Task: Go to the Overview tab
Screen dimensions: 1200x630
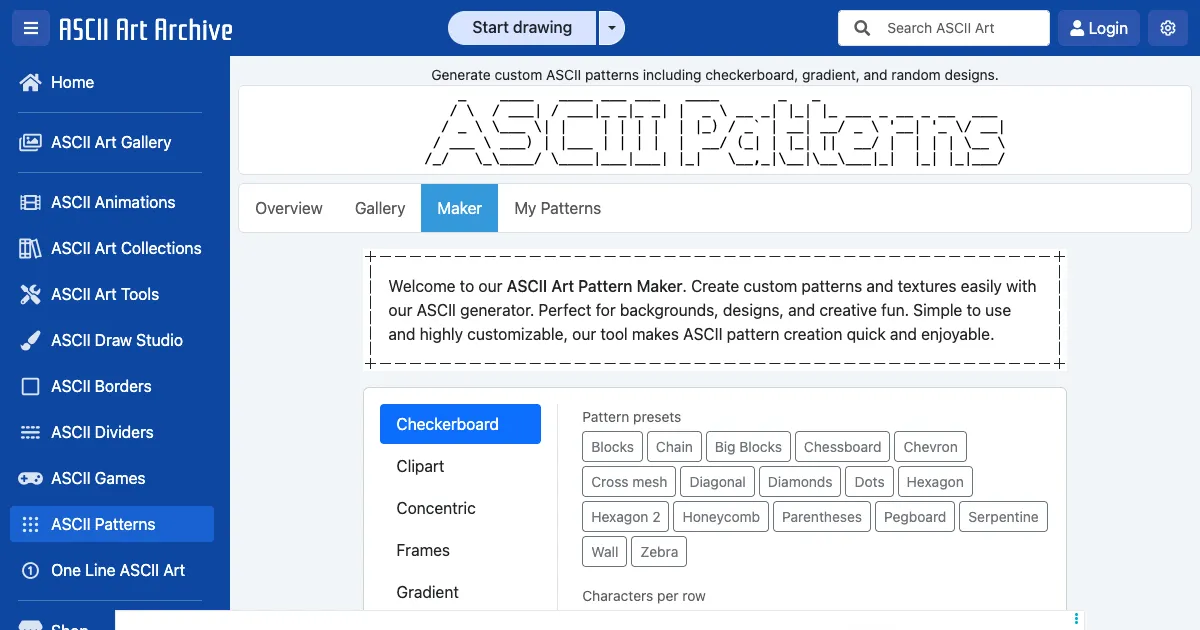Action: tap(289, 208)
